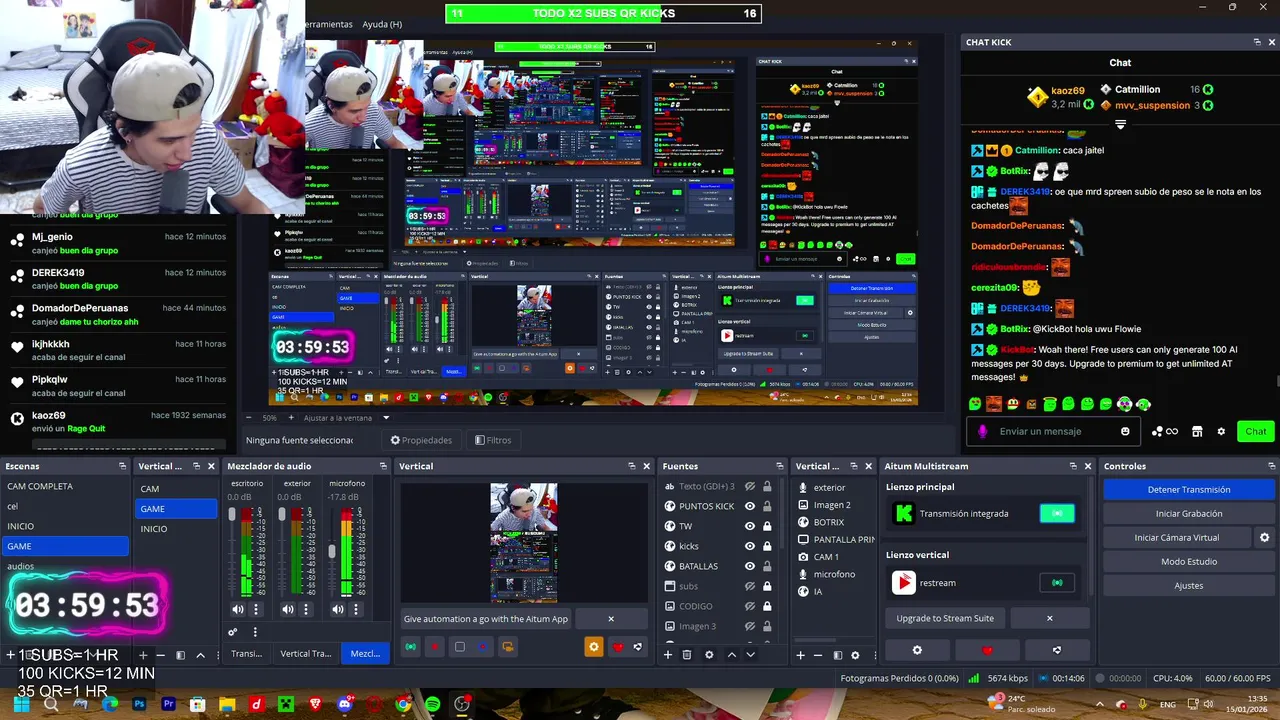The width and height of the screenshot is (1280, 720).
Task: Click Modo Estudio button
Action: pyautogui.click(x=1189, y=561)
